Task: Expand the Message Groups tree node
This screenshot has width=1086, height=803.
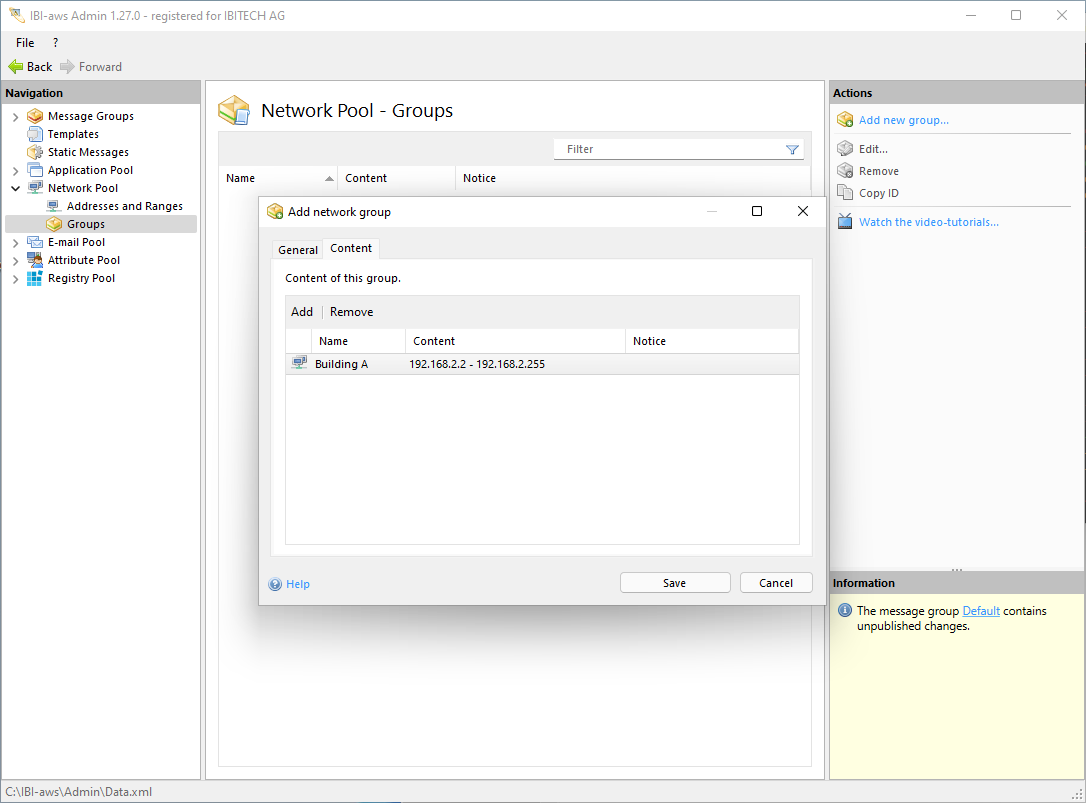Action: 15,117
